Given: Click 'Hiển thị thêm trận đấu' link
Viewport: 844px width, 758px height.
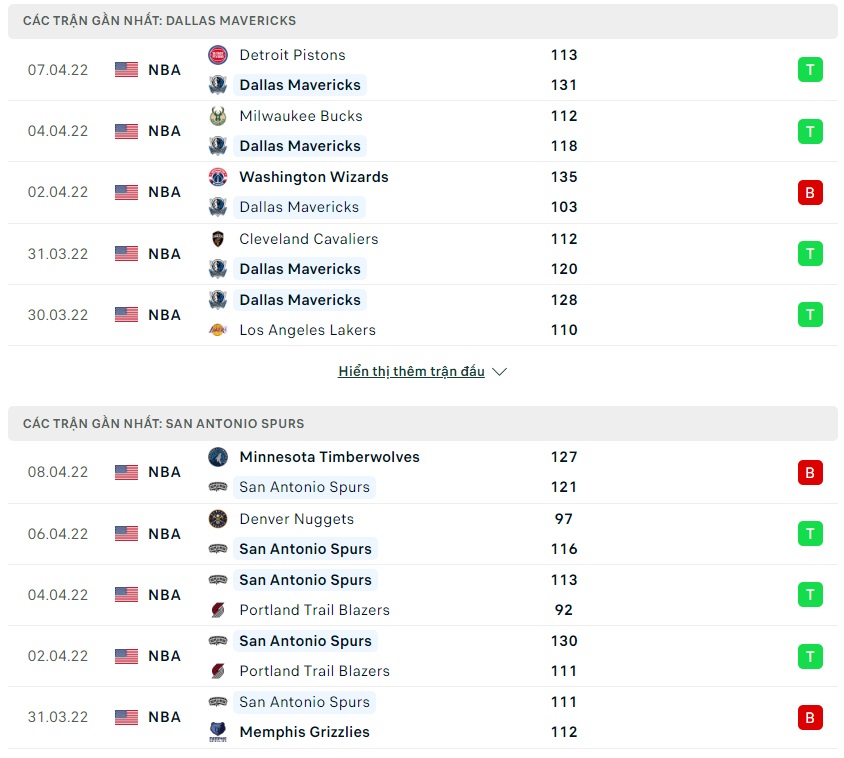Looking at the screenshot, I should (411, 371).
